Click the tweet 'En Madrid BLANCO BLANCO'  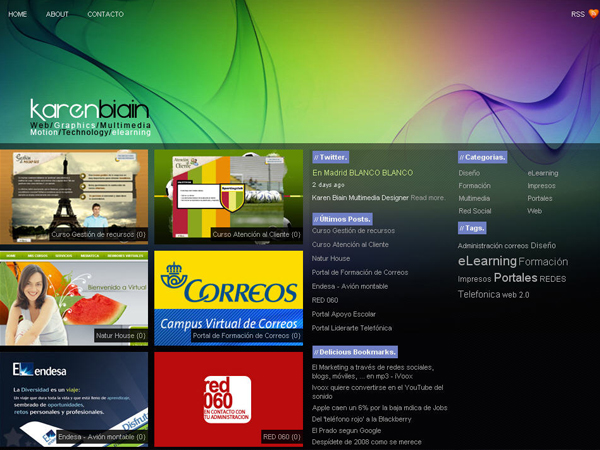(x=362, y=173)
